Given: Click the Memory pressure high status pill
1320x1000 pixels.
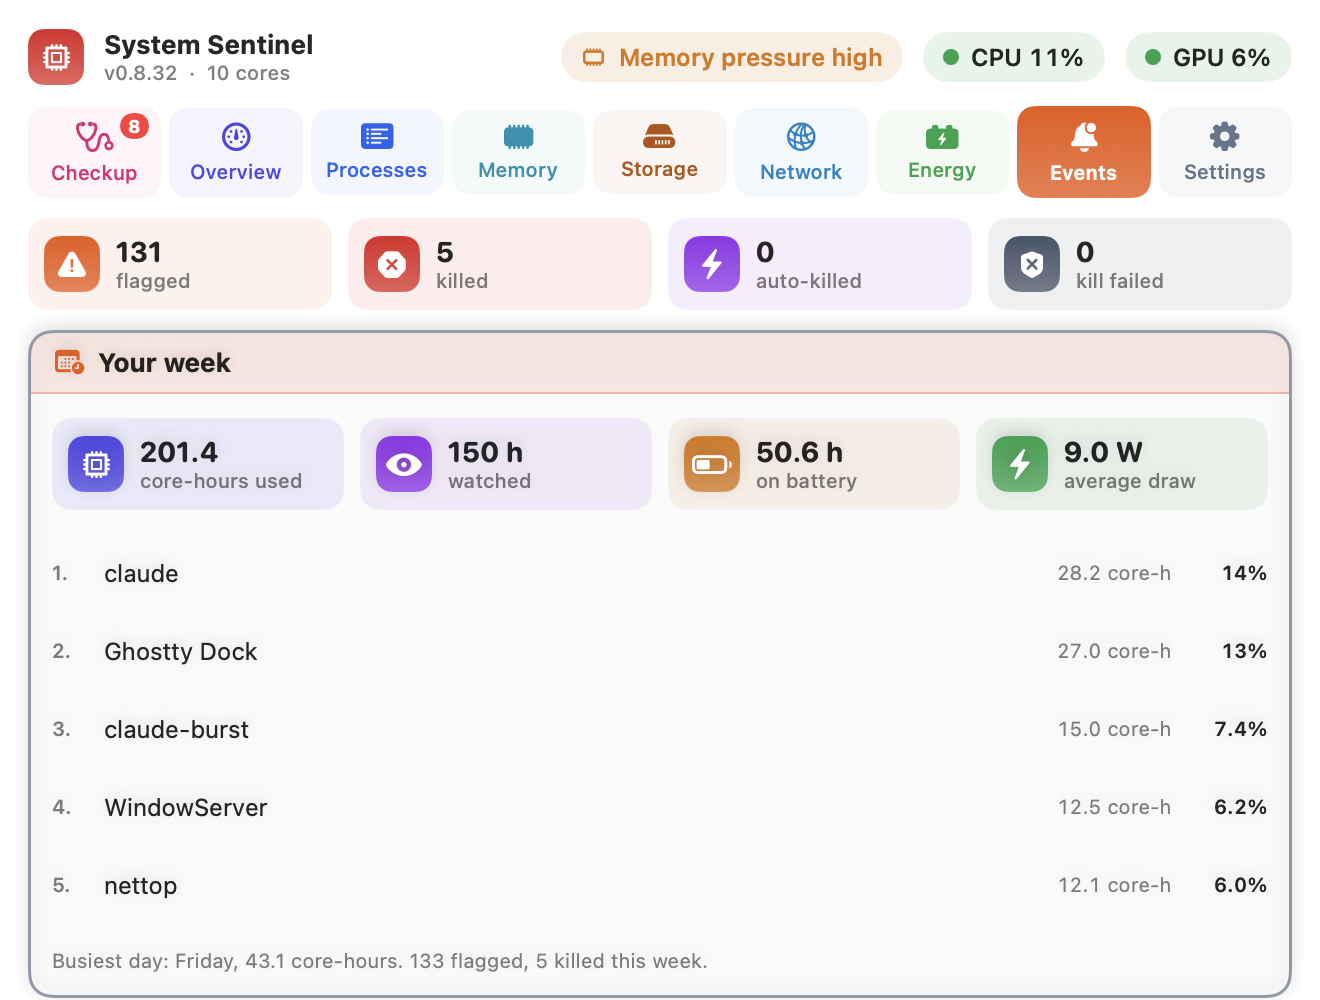Looking at the screenshot, I should [732, 57].
